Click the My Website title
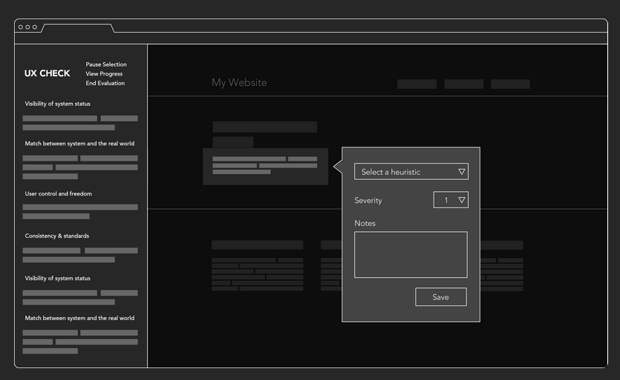This screenshot has width=620, height=380. coord(239,83)
